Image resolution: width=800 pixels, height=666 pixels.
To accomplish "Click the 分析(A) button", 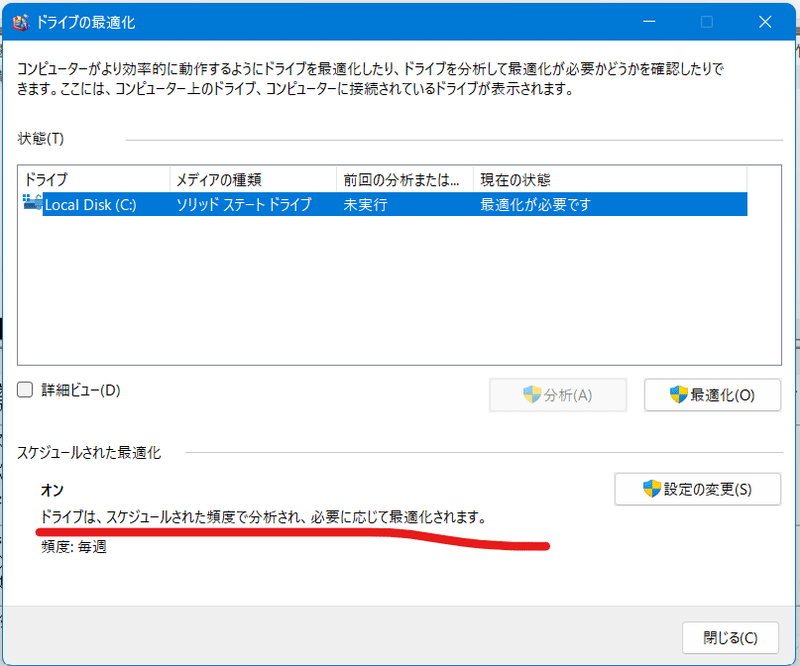I will point(558,394).
